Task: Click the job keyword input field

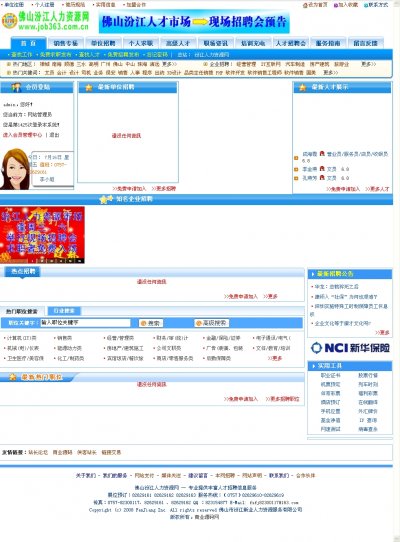Action: pos(85,323)
